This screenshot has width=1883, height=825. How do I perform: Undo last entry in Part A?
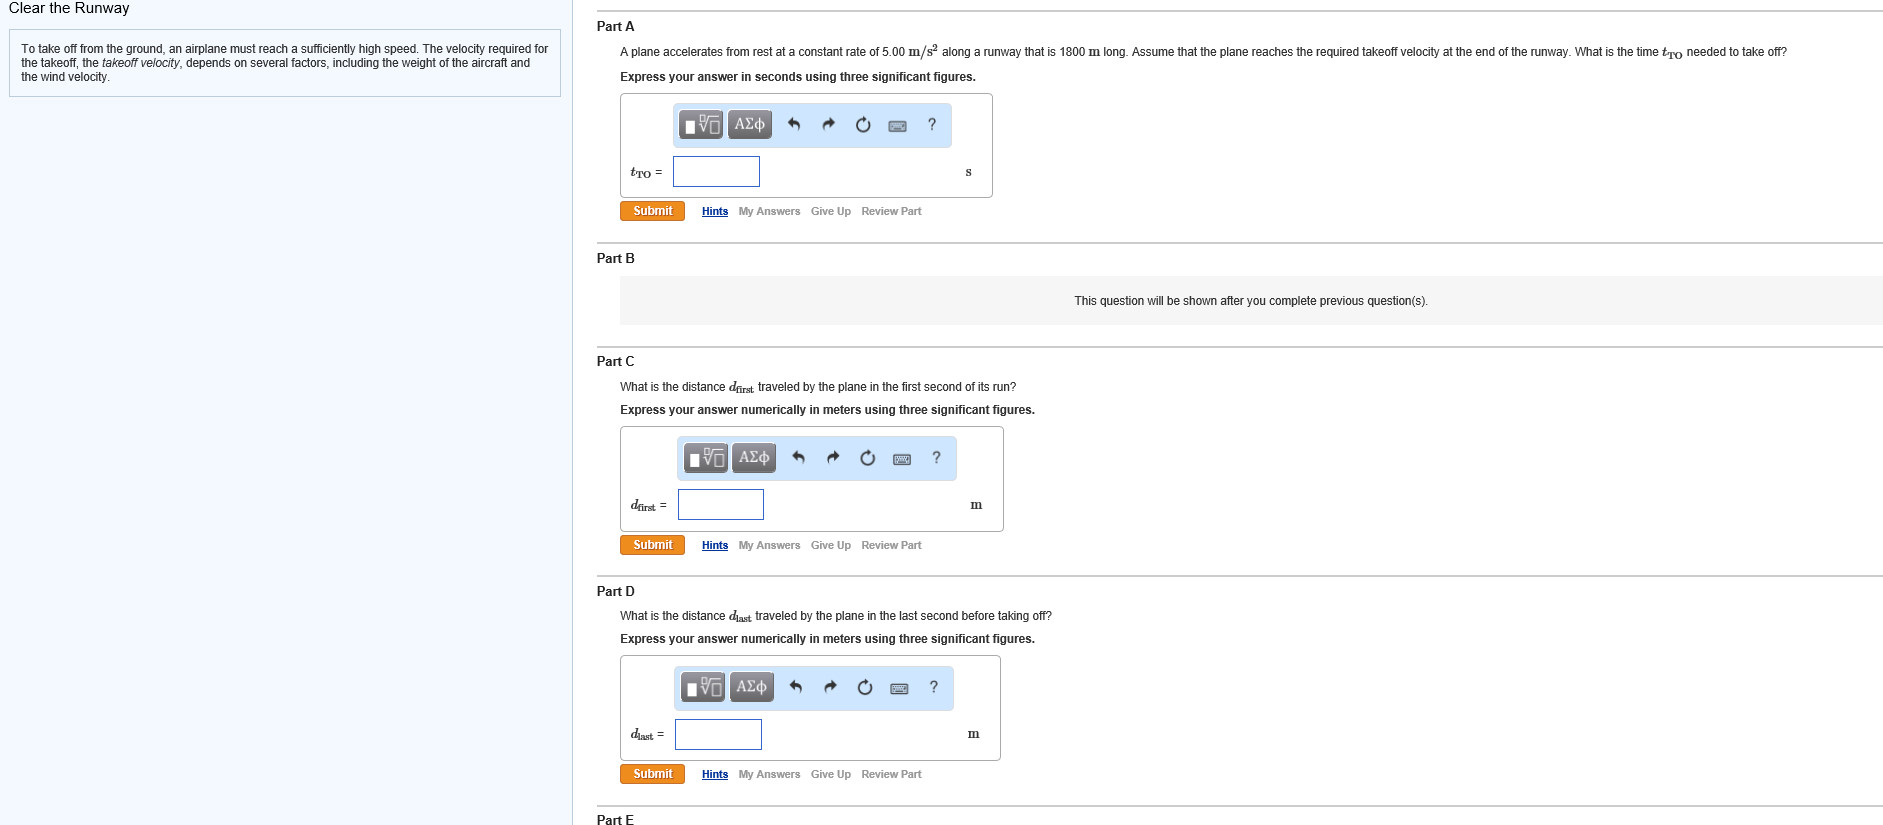click(794, 125)
